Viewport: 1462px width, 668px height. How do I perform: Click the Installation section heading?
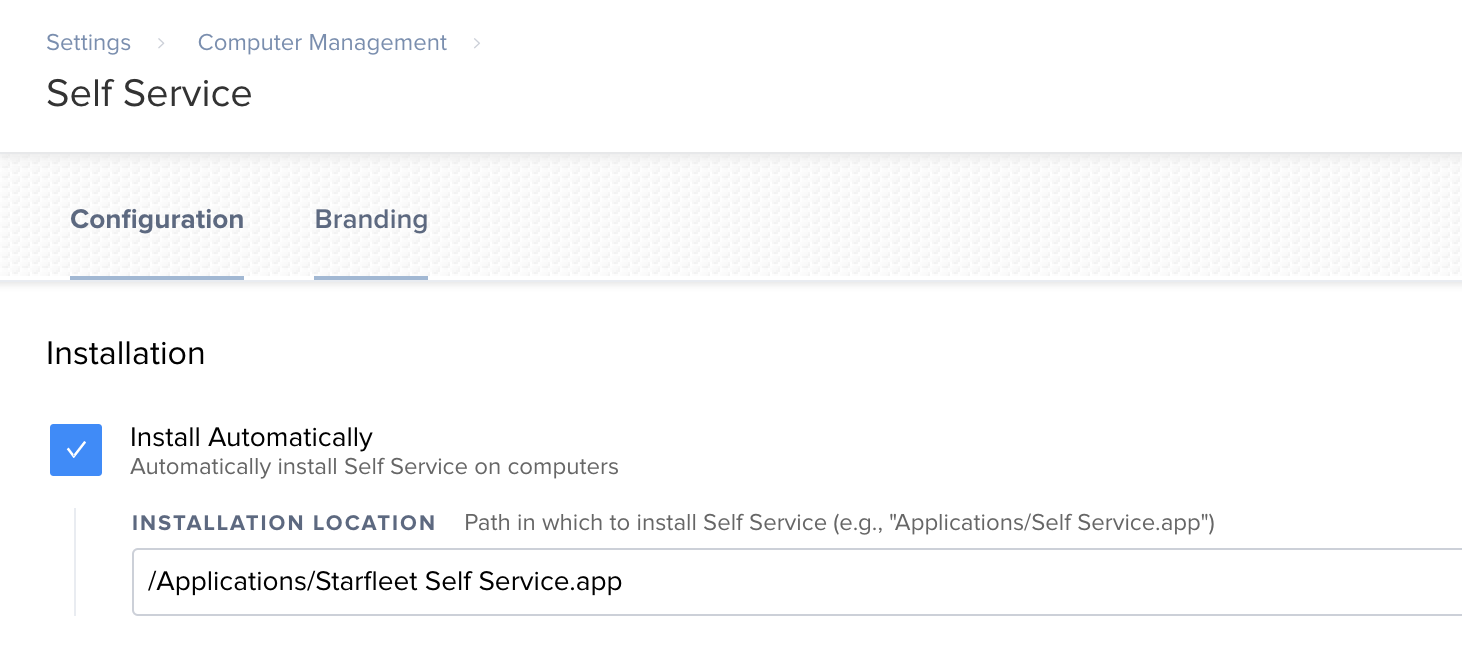126,353
